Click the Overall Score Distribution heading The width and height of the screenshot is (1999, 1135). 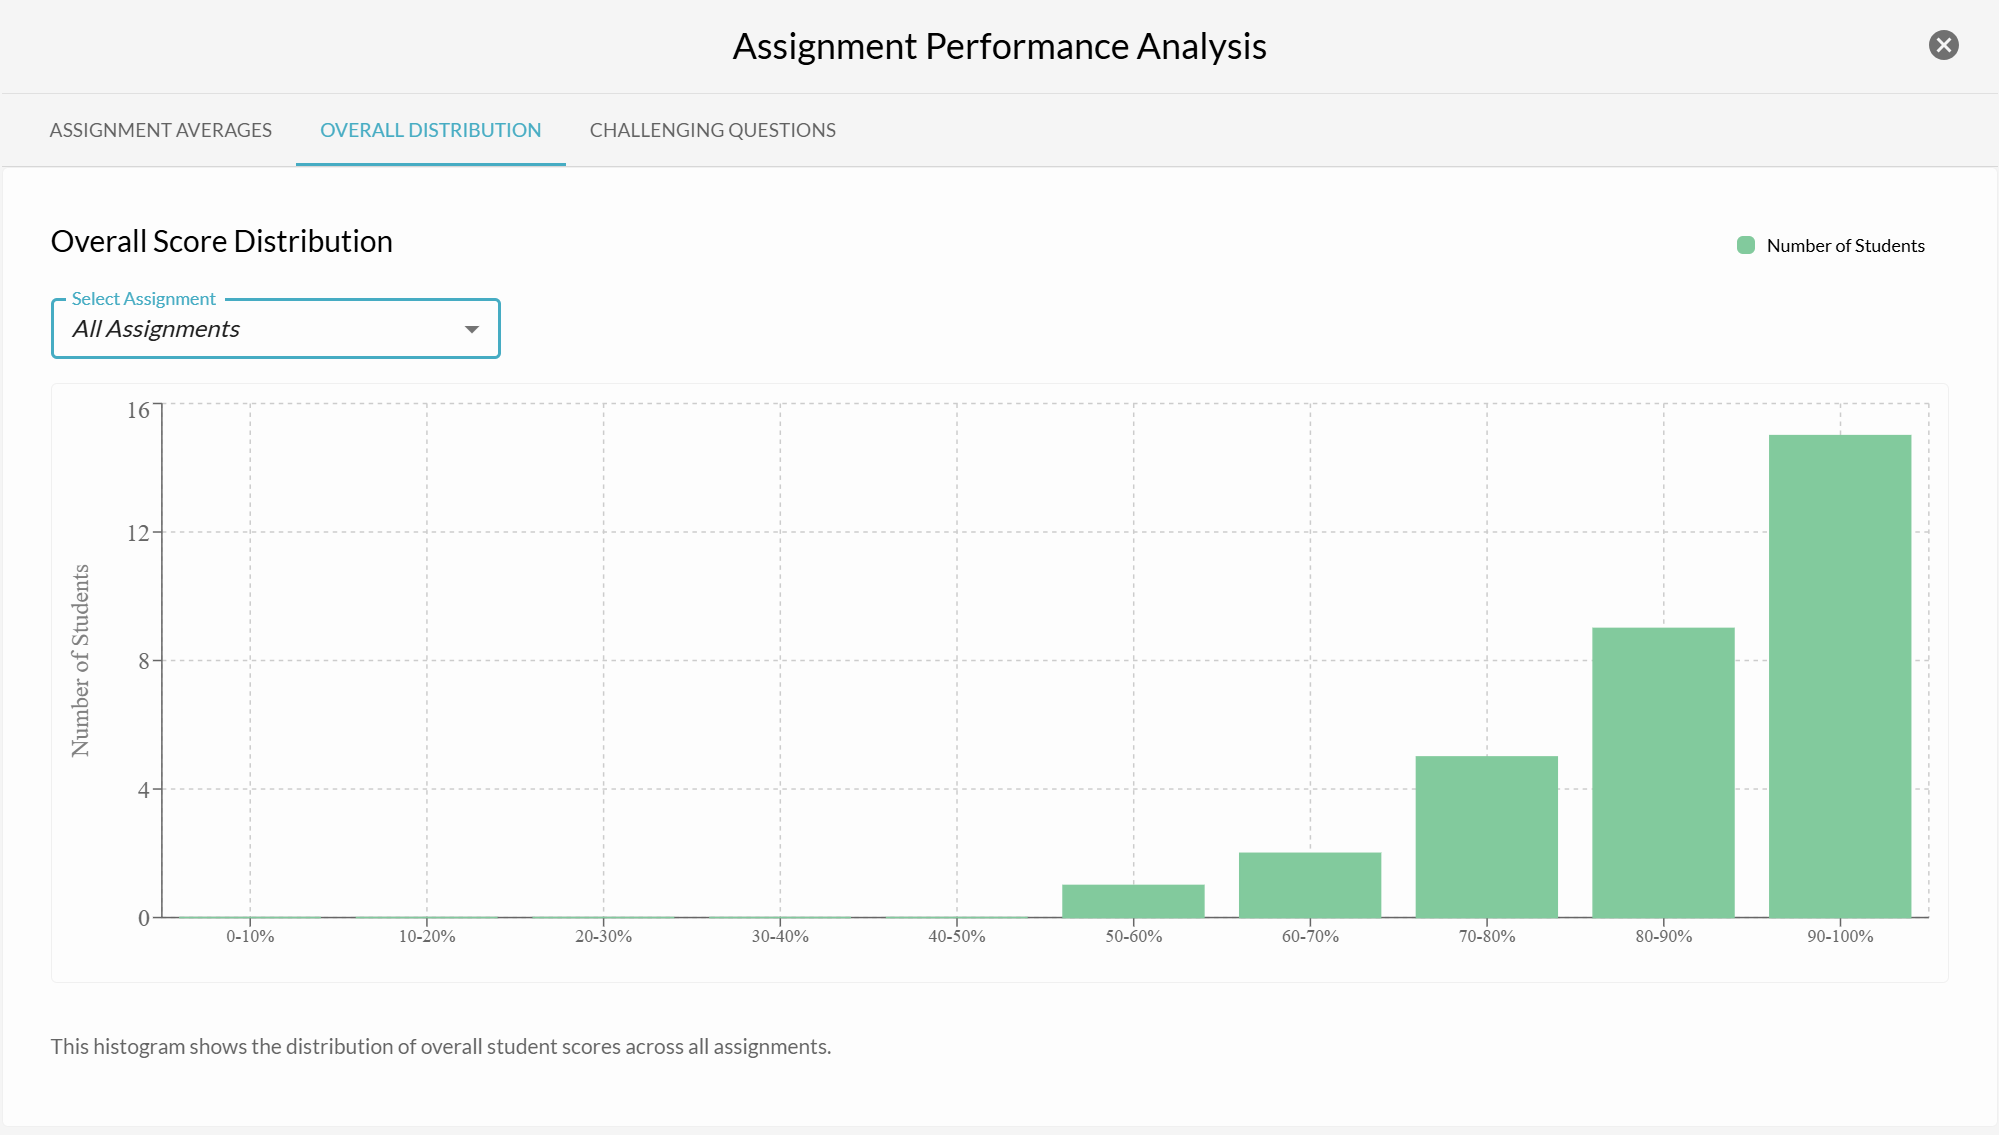[222, 241]
